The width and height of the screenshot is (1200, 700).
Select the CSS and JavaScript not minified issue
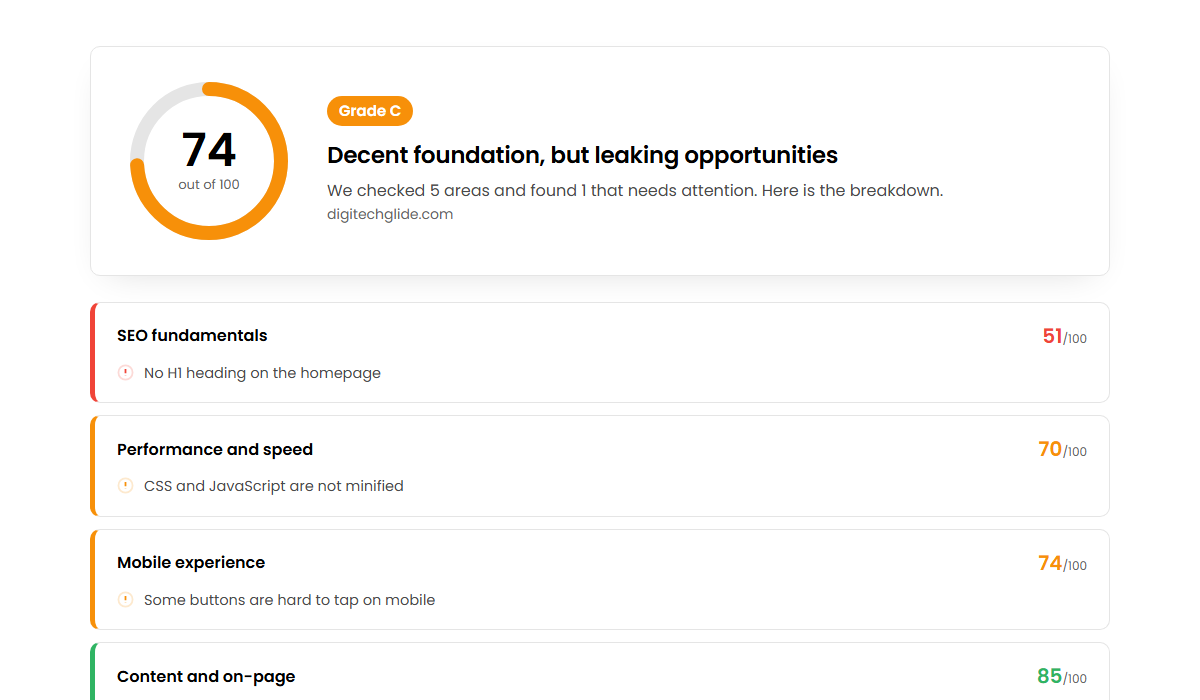click(274, 486)
